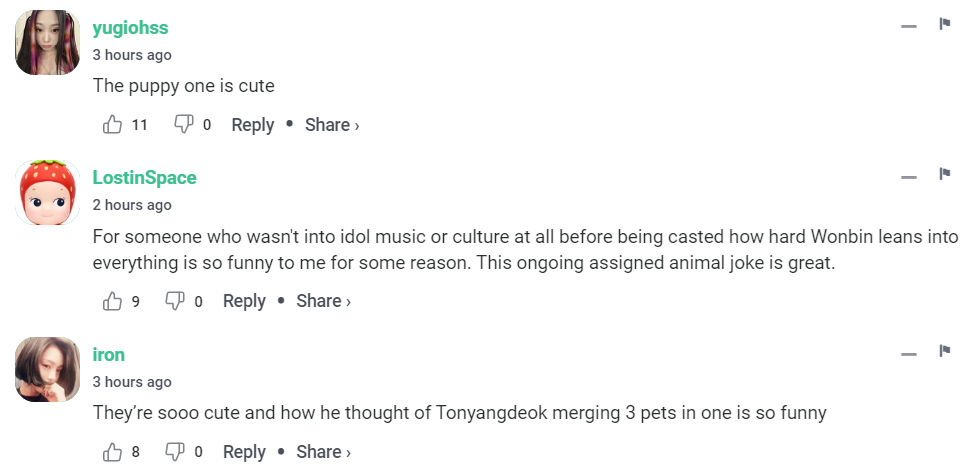
Task: Show Share options under iron's comment
Action: click(x=323, y=452)
